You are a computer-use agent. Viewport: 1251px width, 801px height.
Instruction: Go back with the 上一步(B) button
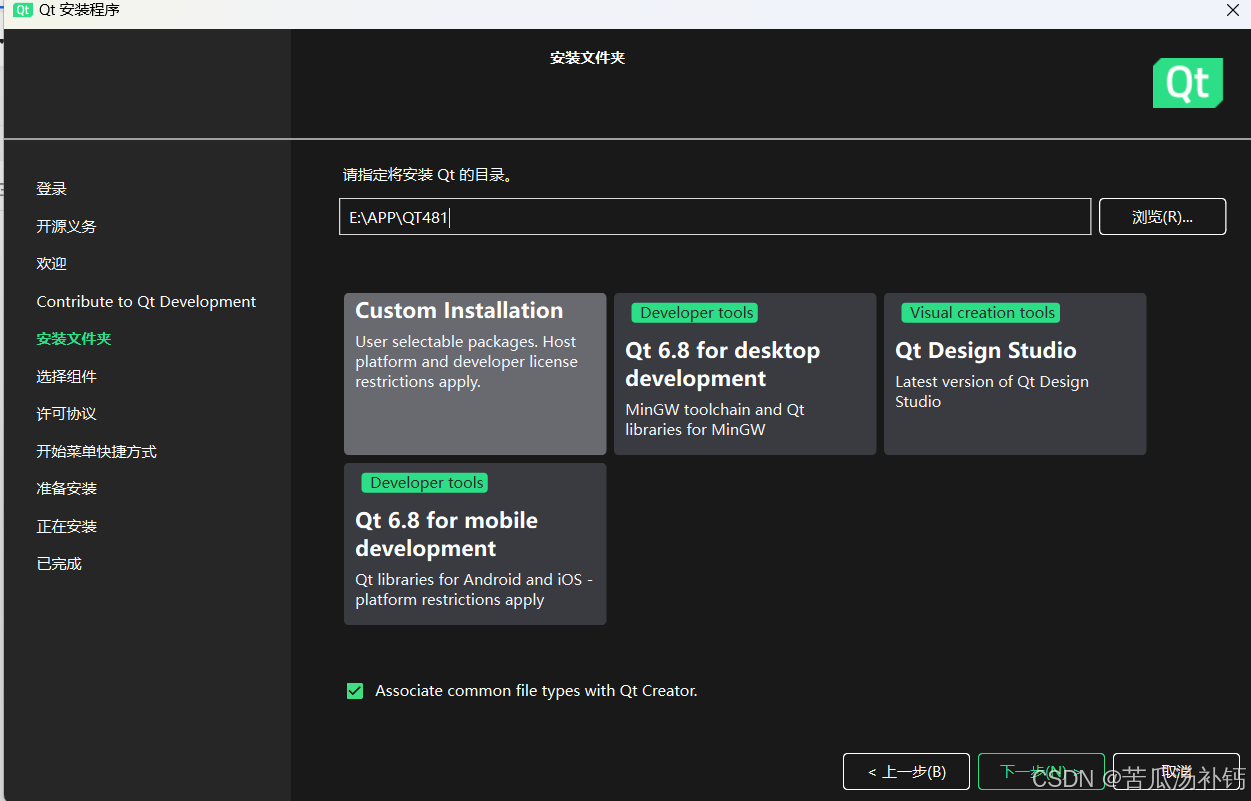907,772
